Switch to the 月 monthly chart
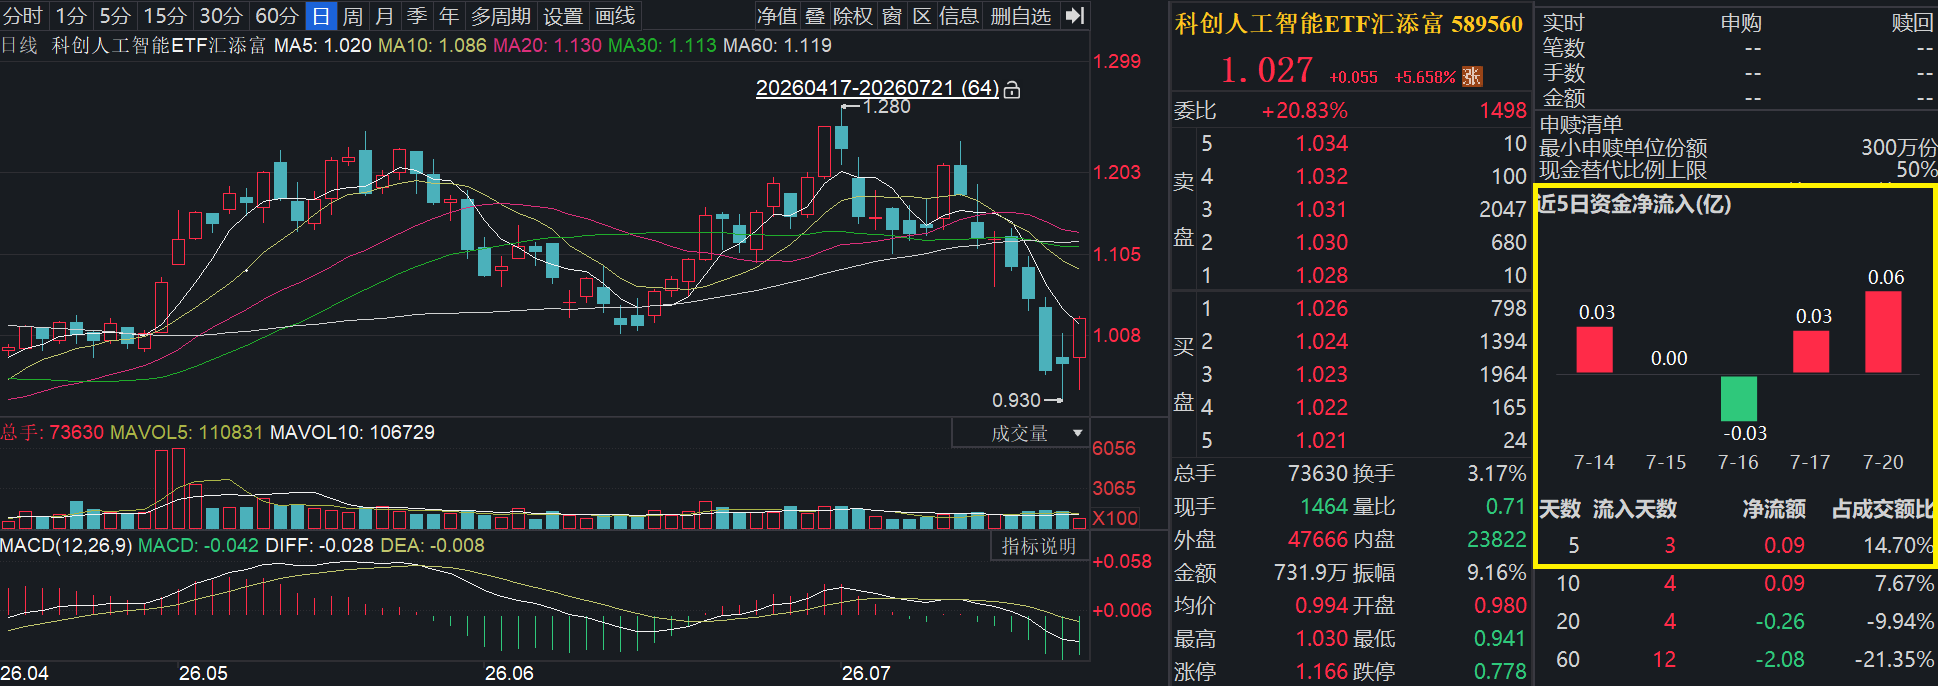Screen dimensions: 1938x686 (x=385, y=16)
